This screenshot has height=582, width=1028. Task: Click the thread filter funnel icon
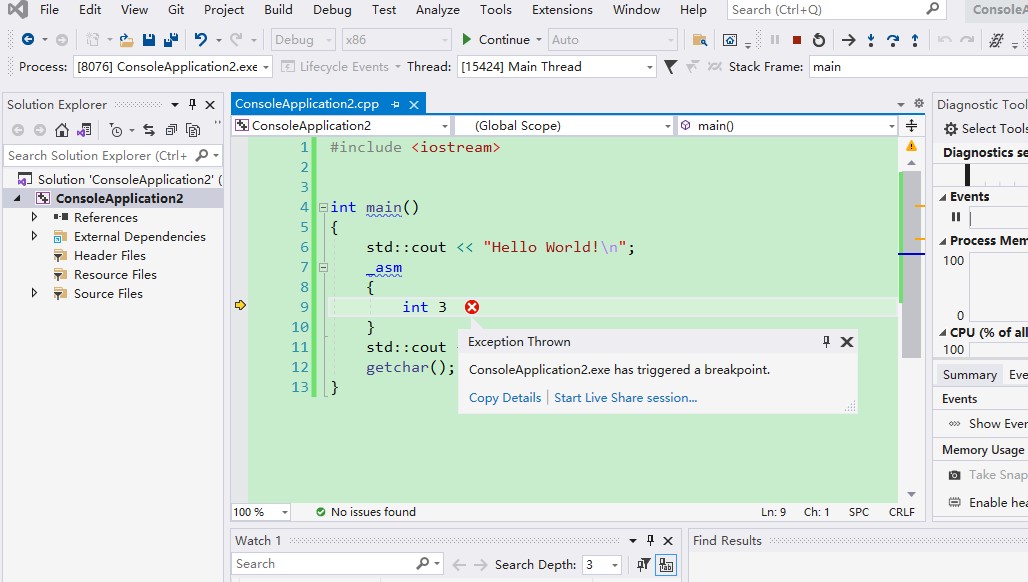[670, 67]
